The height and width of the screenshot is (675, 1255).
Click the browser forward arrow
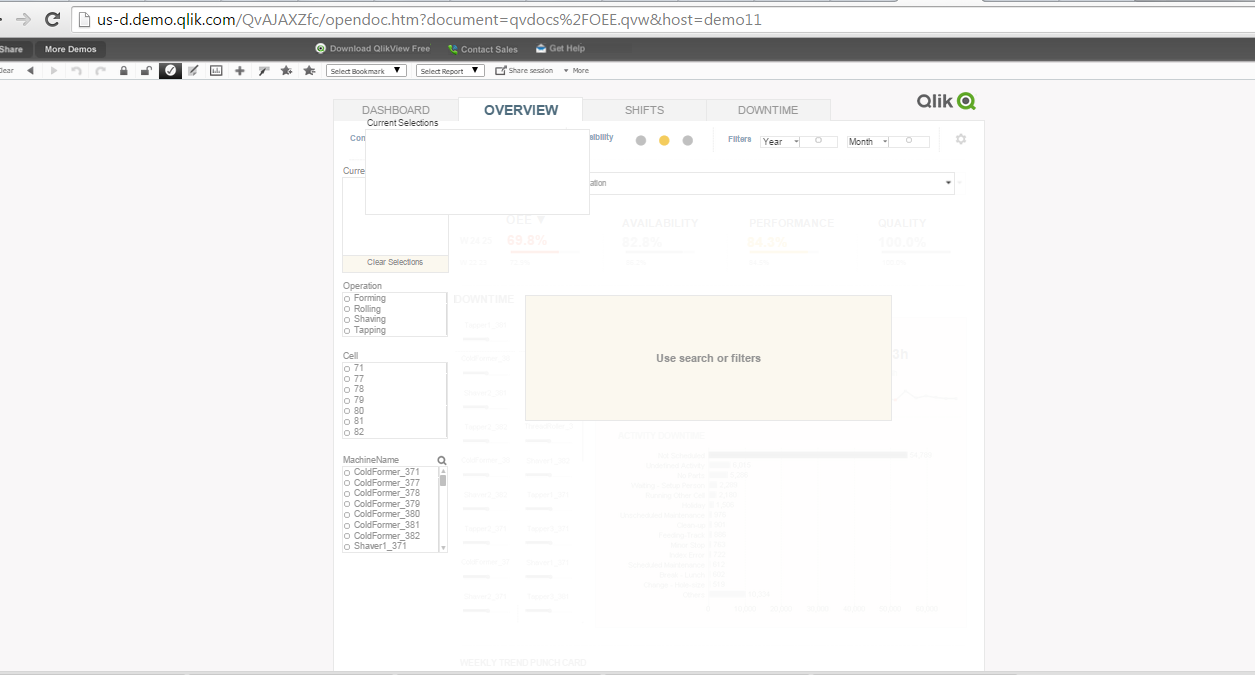pyautogui.click(x=23, y=19)
